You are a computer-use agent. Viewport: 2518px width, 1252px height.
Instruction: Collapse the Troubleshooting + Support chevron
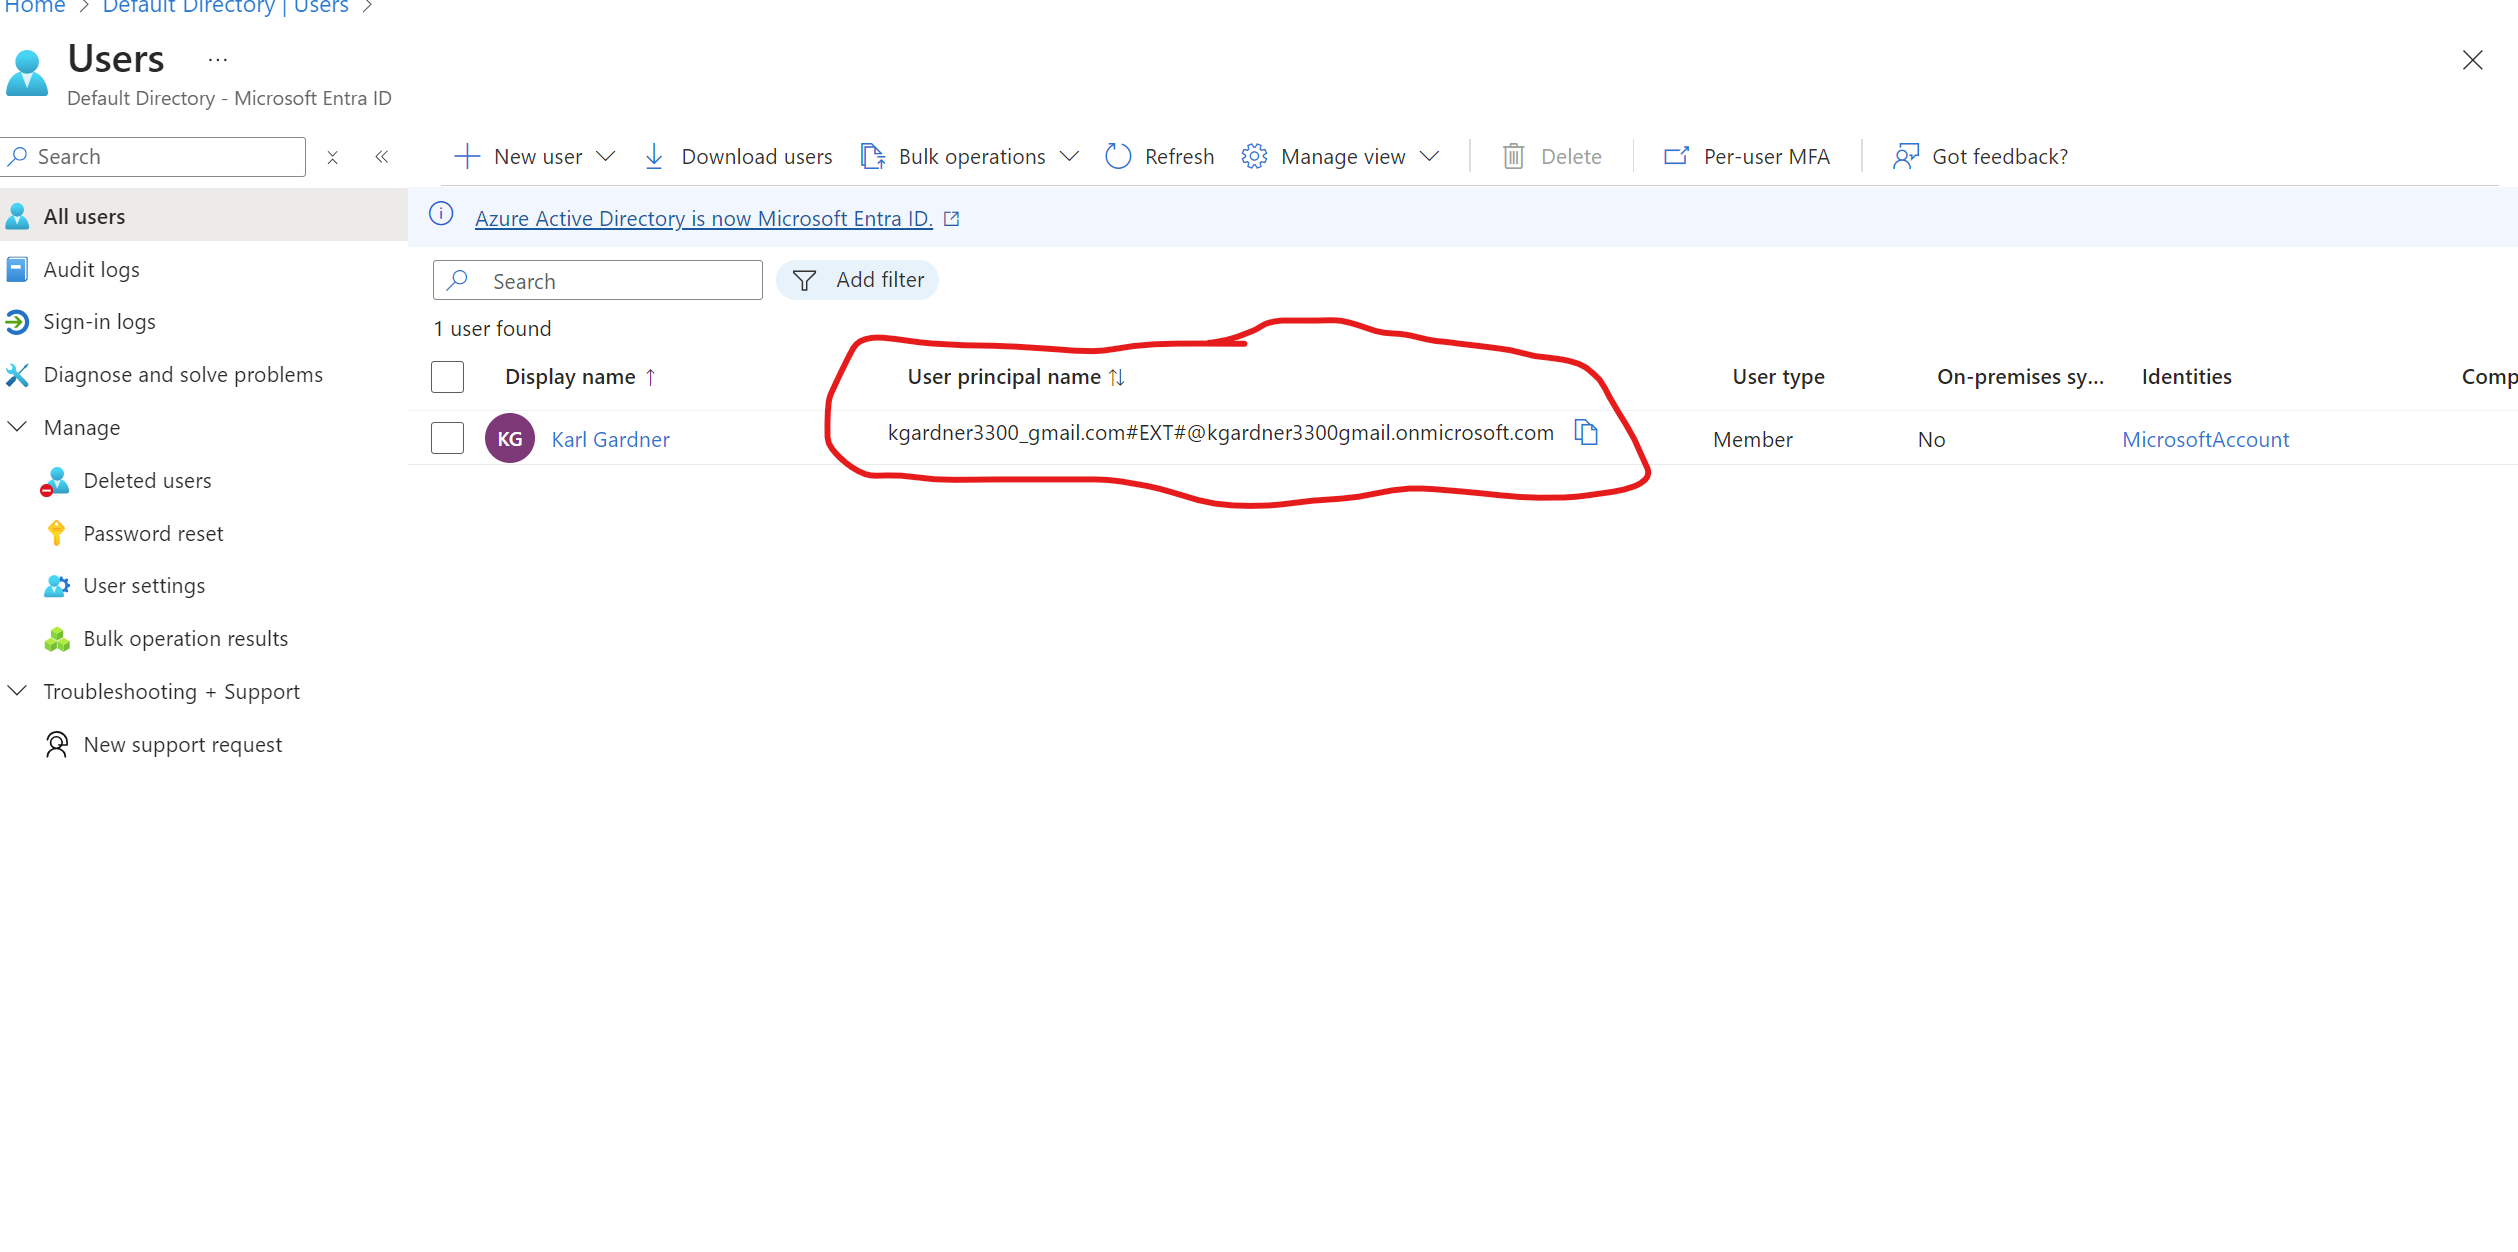pyautogui.click(x=17, y=691)
